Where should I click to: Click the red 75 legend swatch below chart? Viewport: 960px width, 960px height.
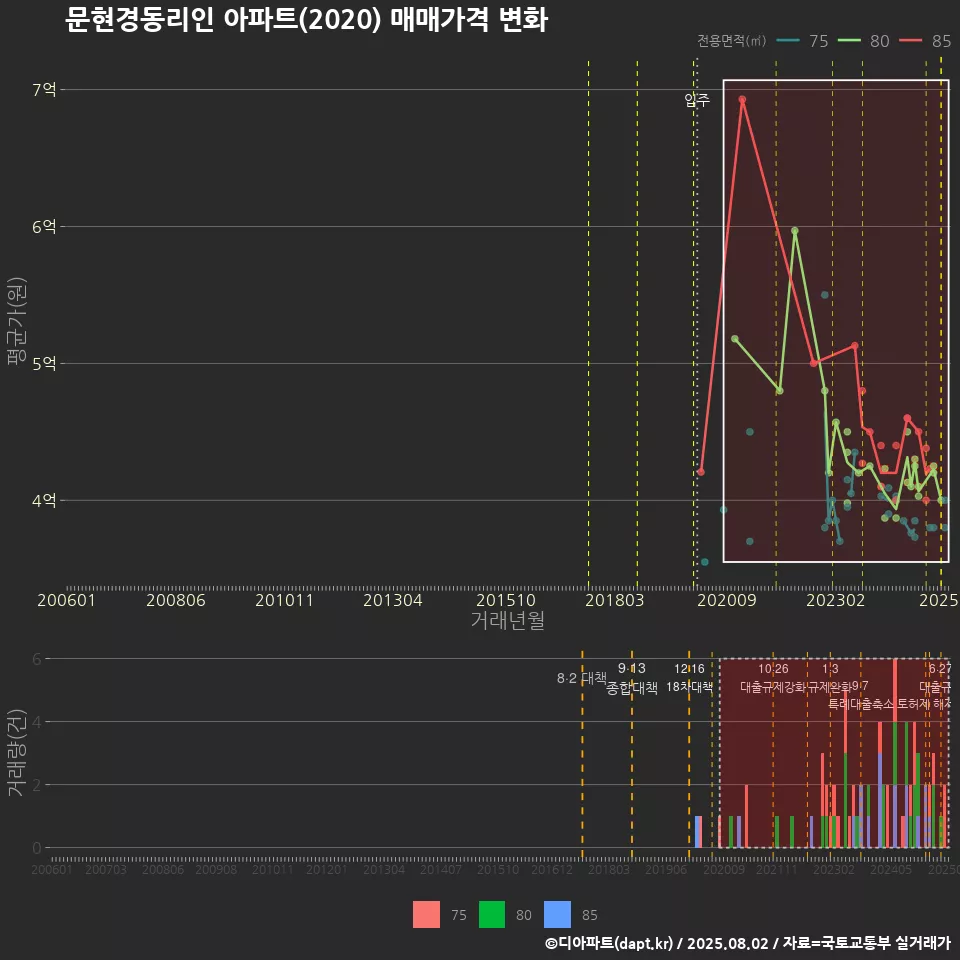tap(426, 915)
